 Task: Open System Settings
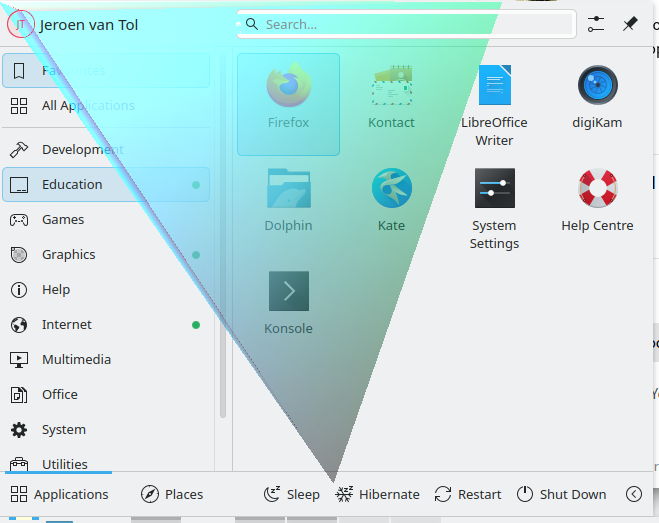coord(494,206)
